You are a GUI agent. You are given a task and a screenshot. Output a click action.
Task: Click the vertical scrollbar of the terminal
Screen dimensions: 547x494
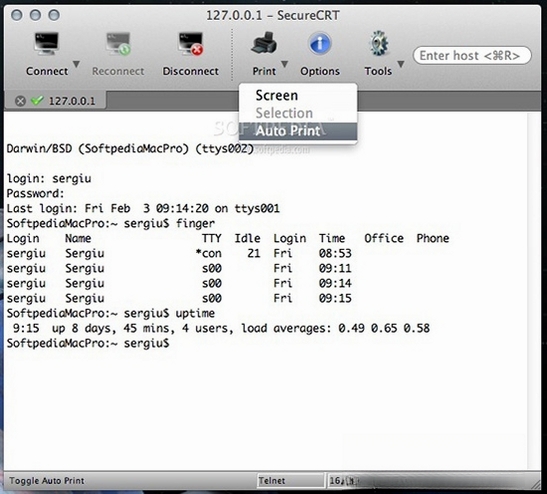tap(534, 291)
